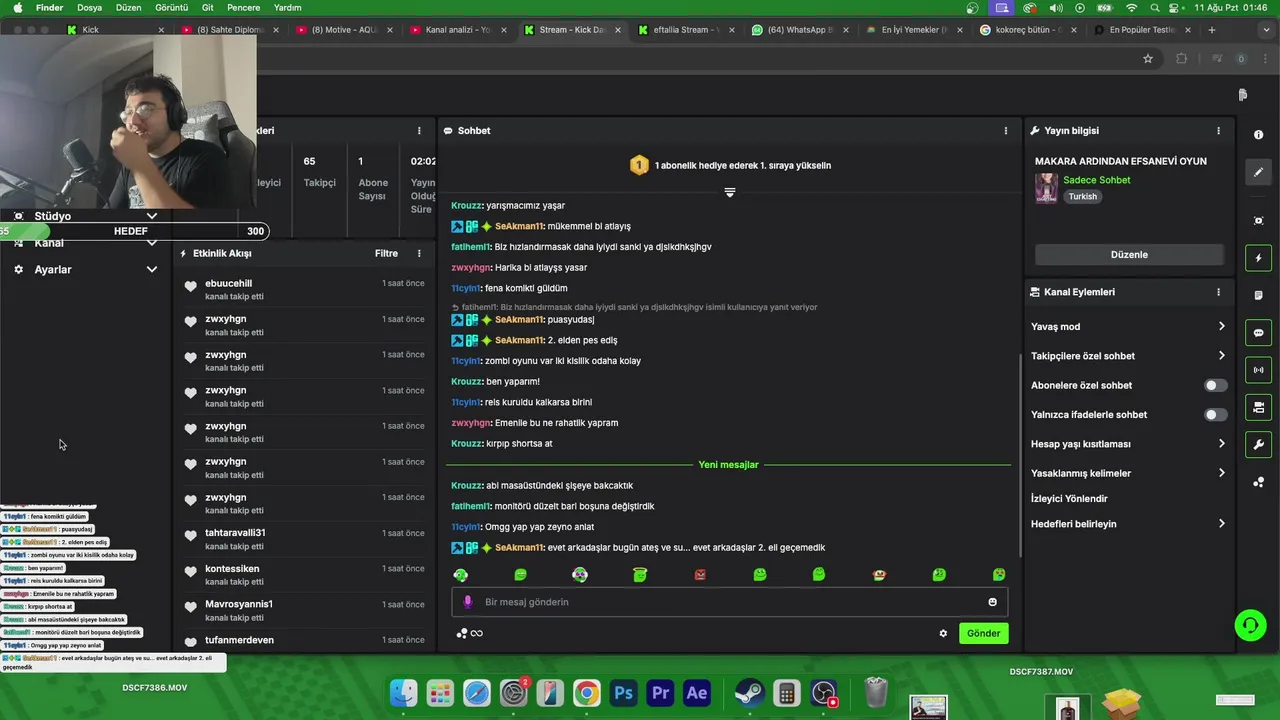Click the HEDEF follower goal progress bar
1280x720 pixels.
[134, 231]
